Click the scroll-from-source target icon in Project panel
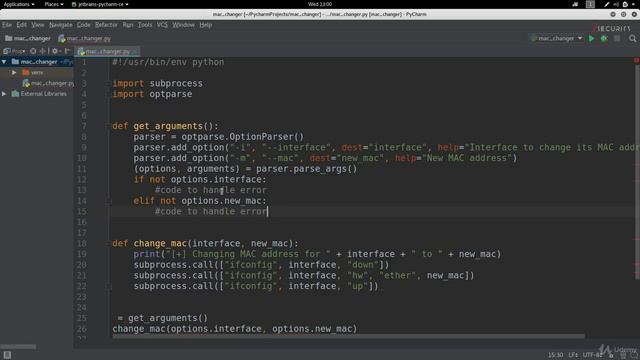This screenshot has height=360, width=640. [x=33, y=51]
